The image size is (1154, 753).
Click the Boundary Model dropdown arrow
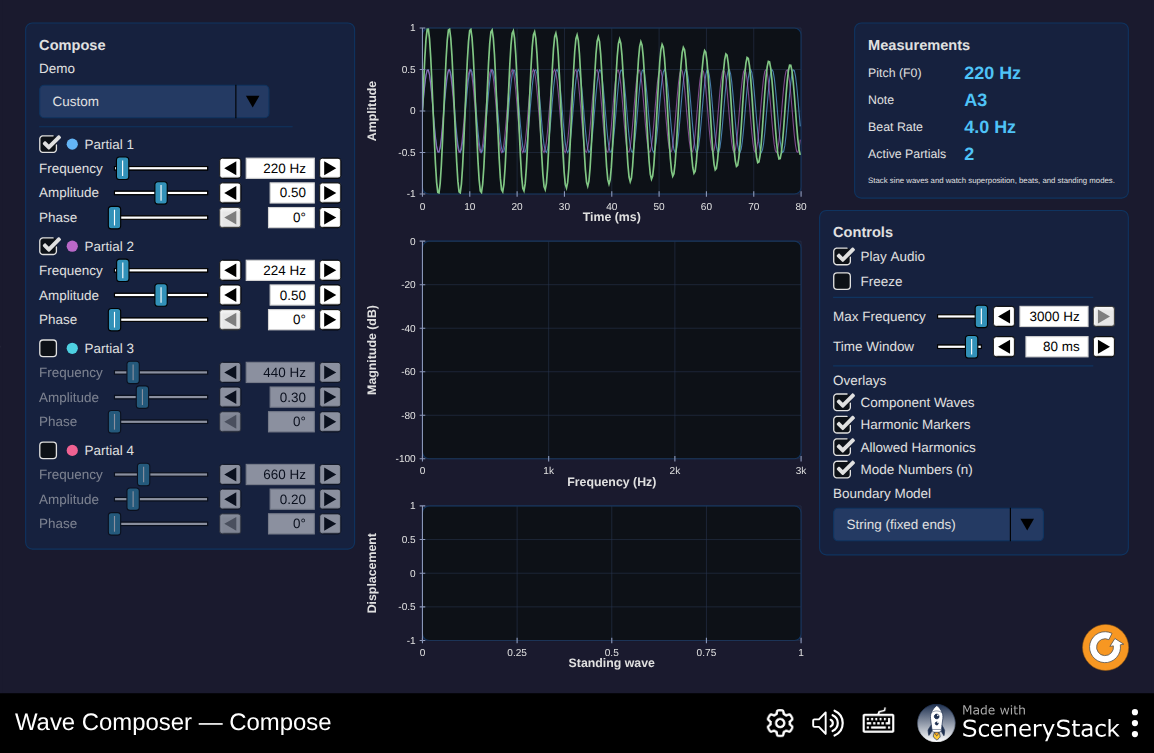[1027, 525]
